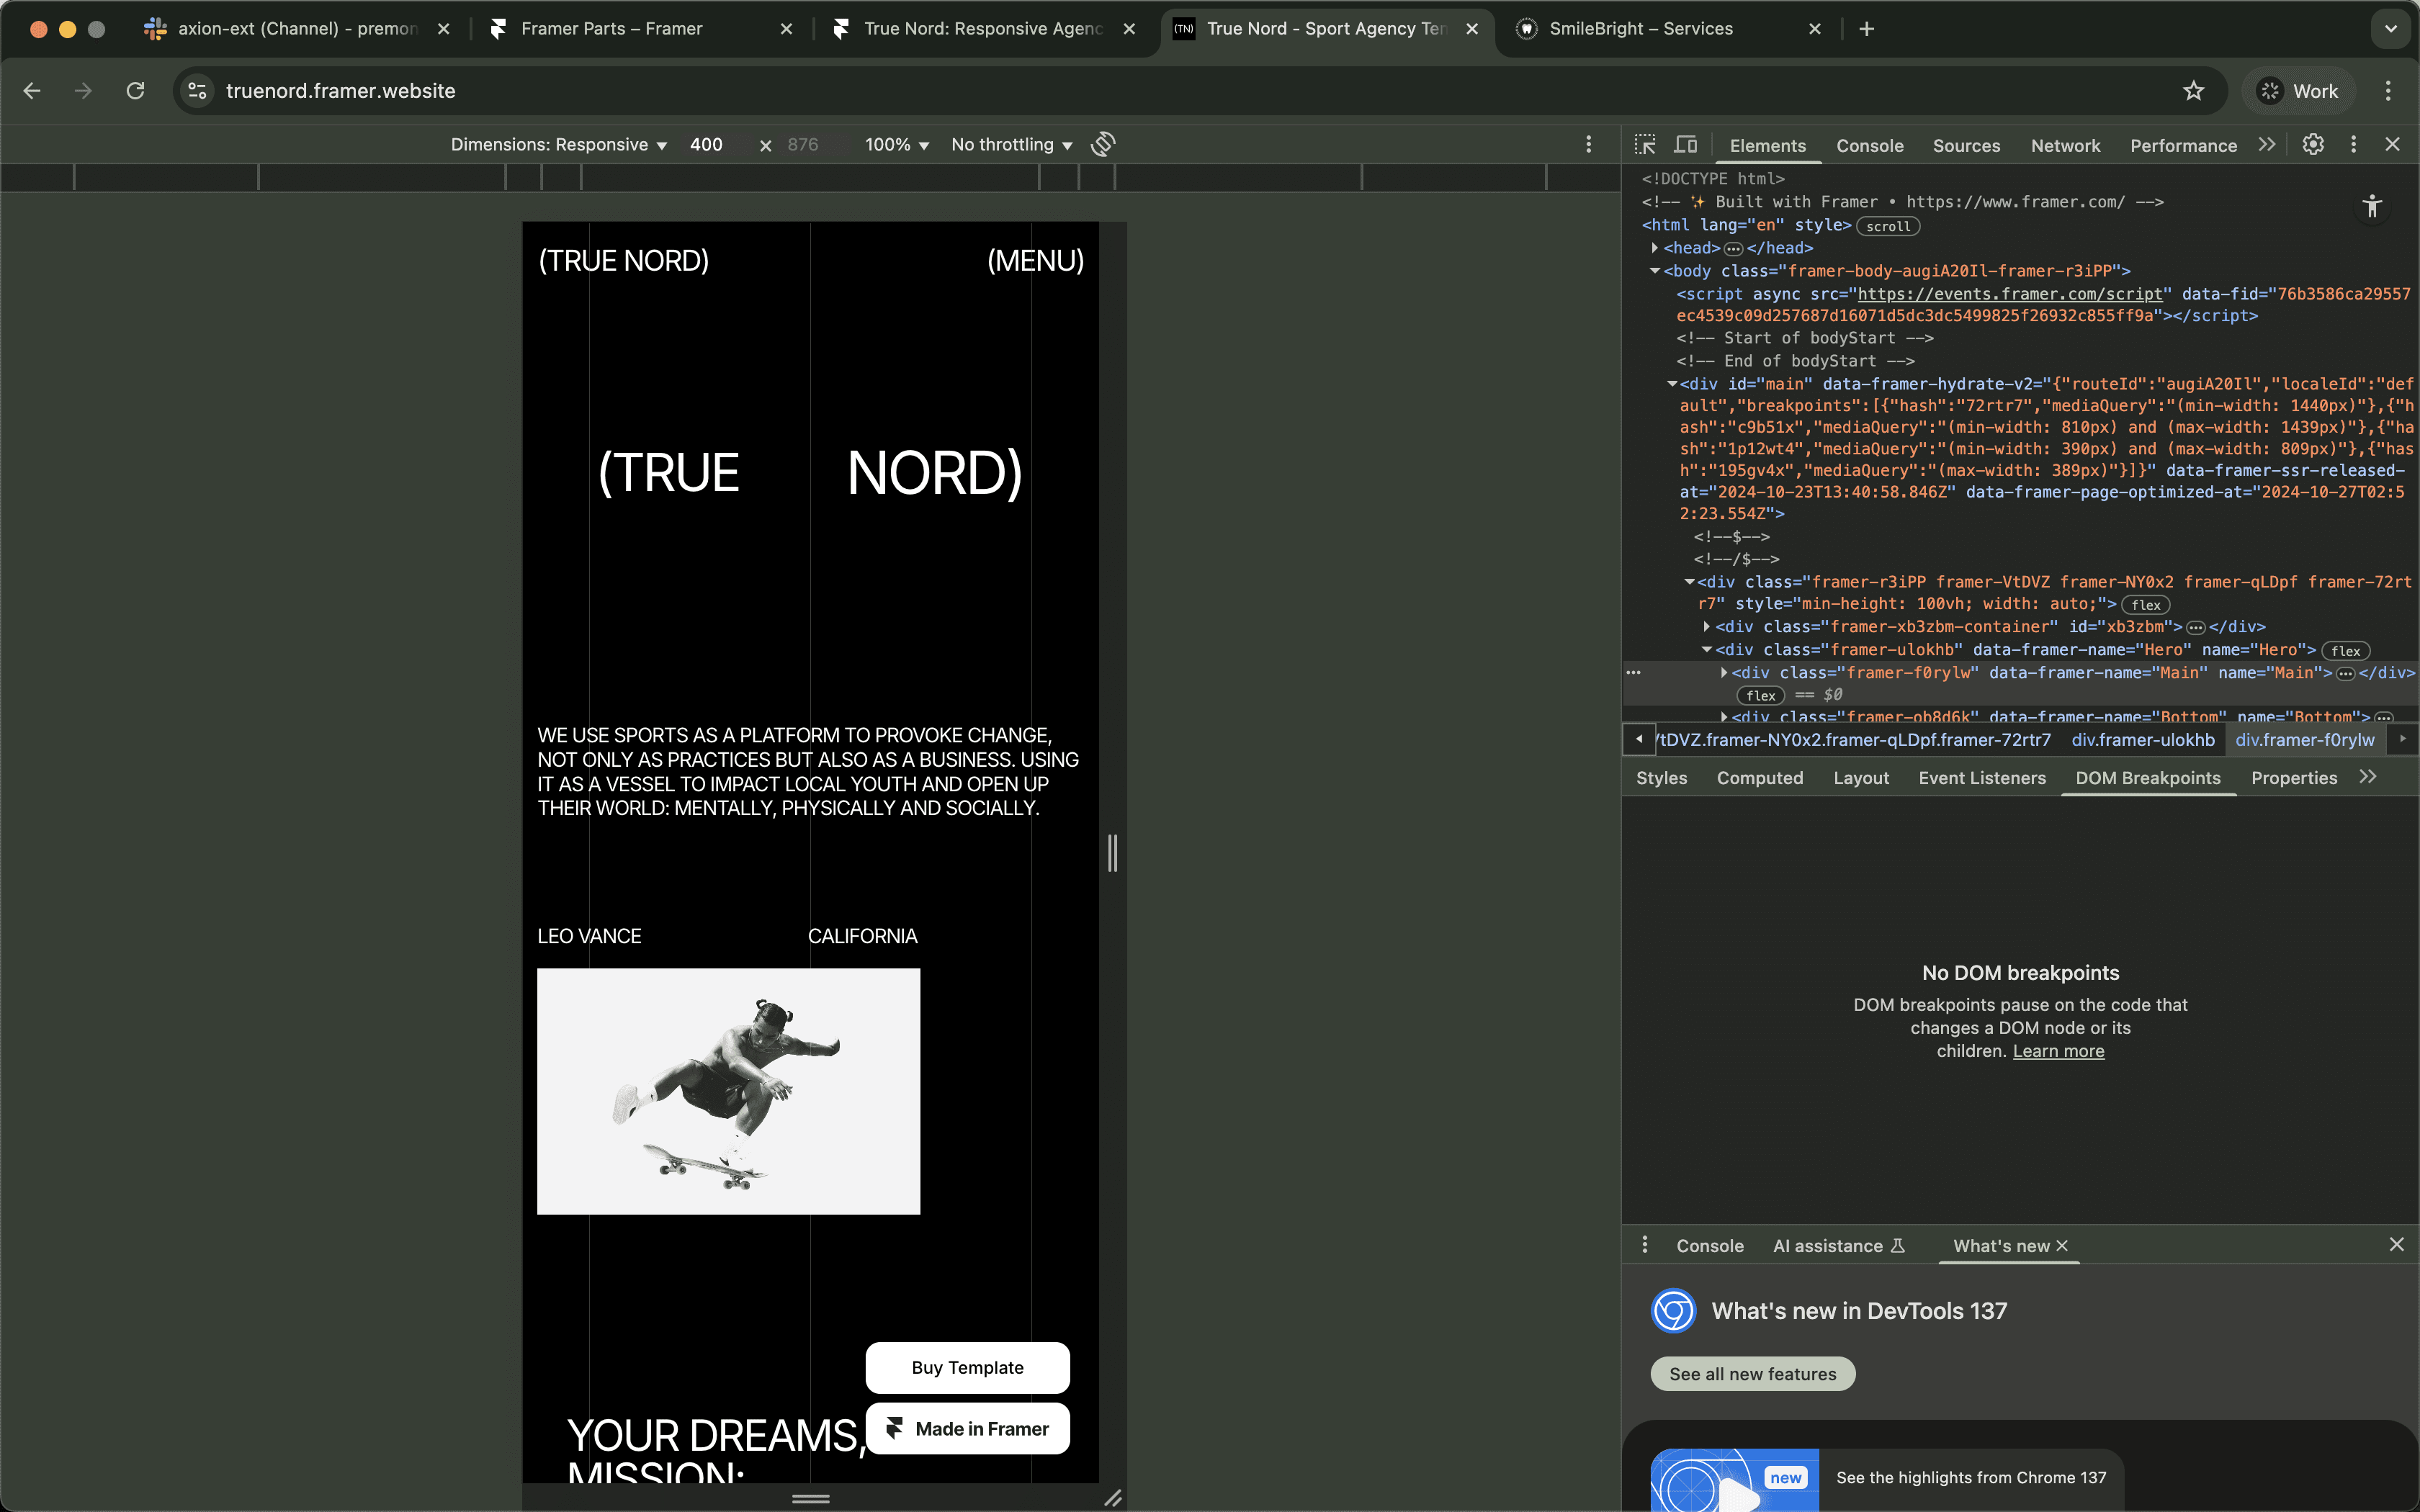This screenshot has height=1512, width=2420.
Task: Collapse the body element node
Action: coord(1655,271)
